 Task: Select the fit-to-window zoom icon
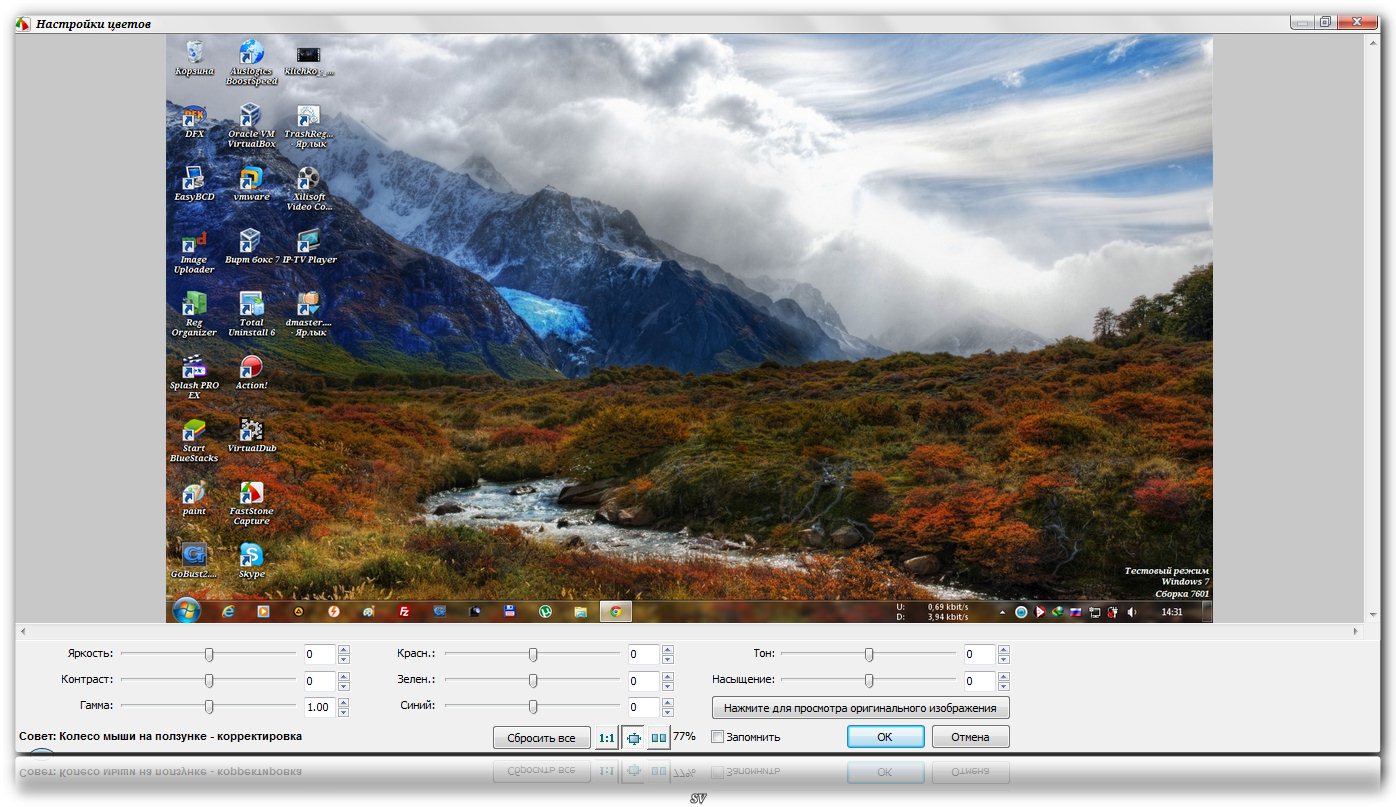click(633, 737)
